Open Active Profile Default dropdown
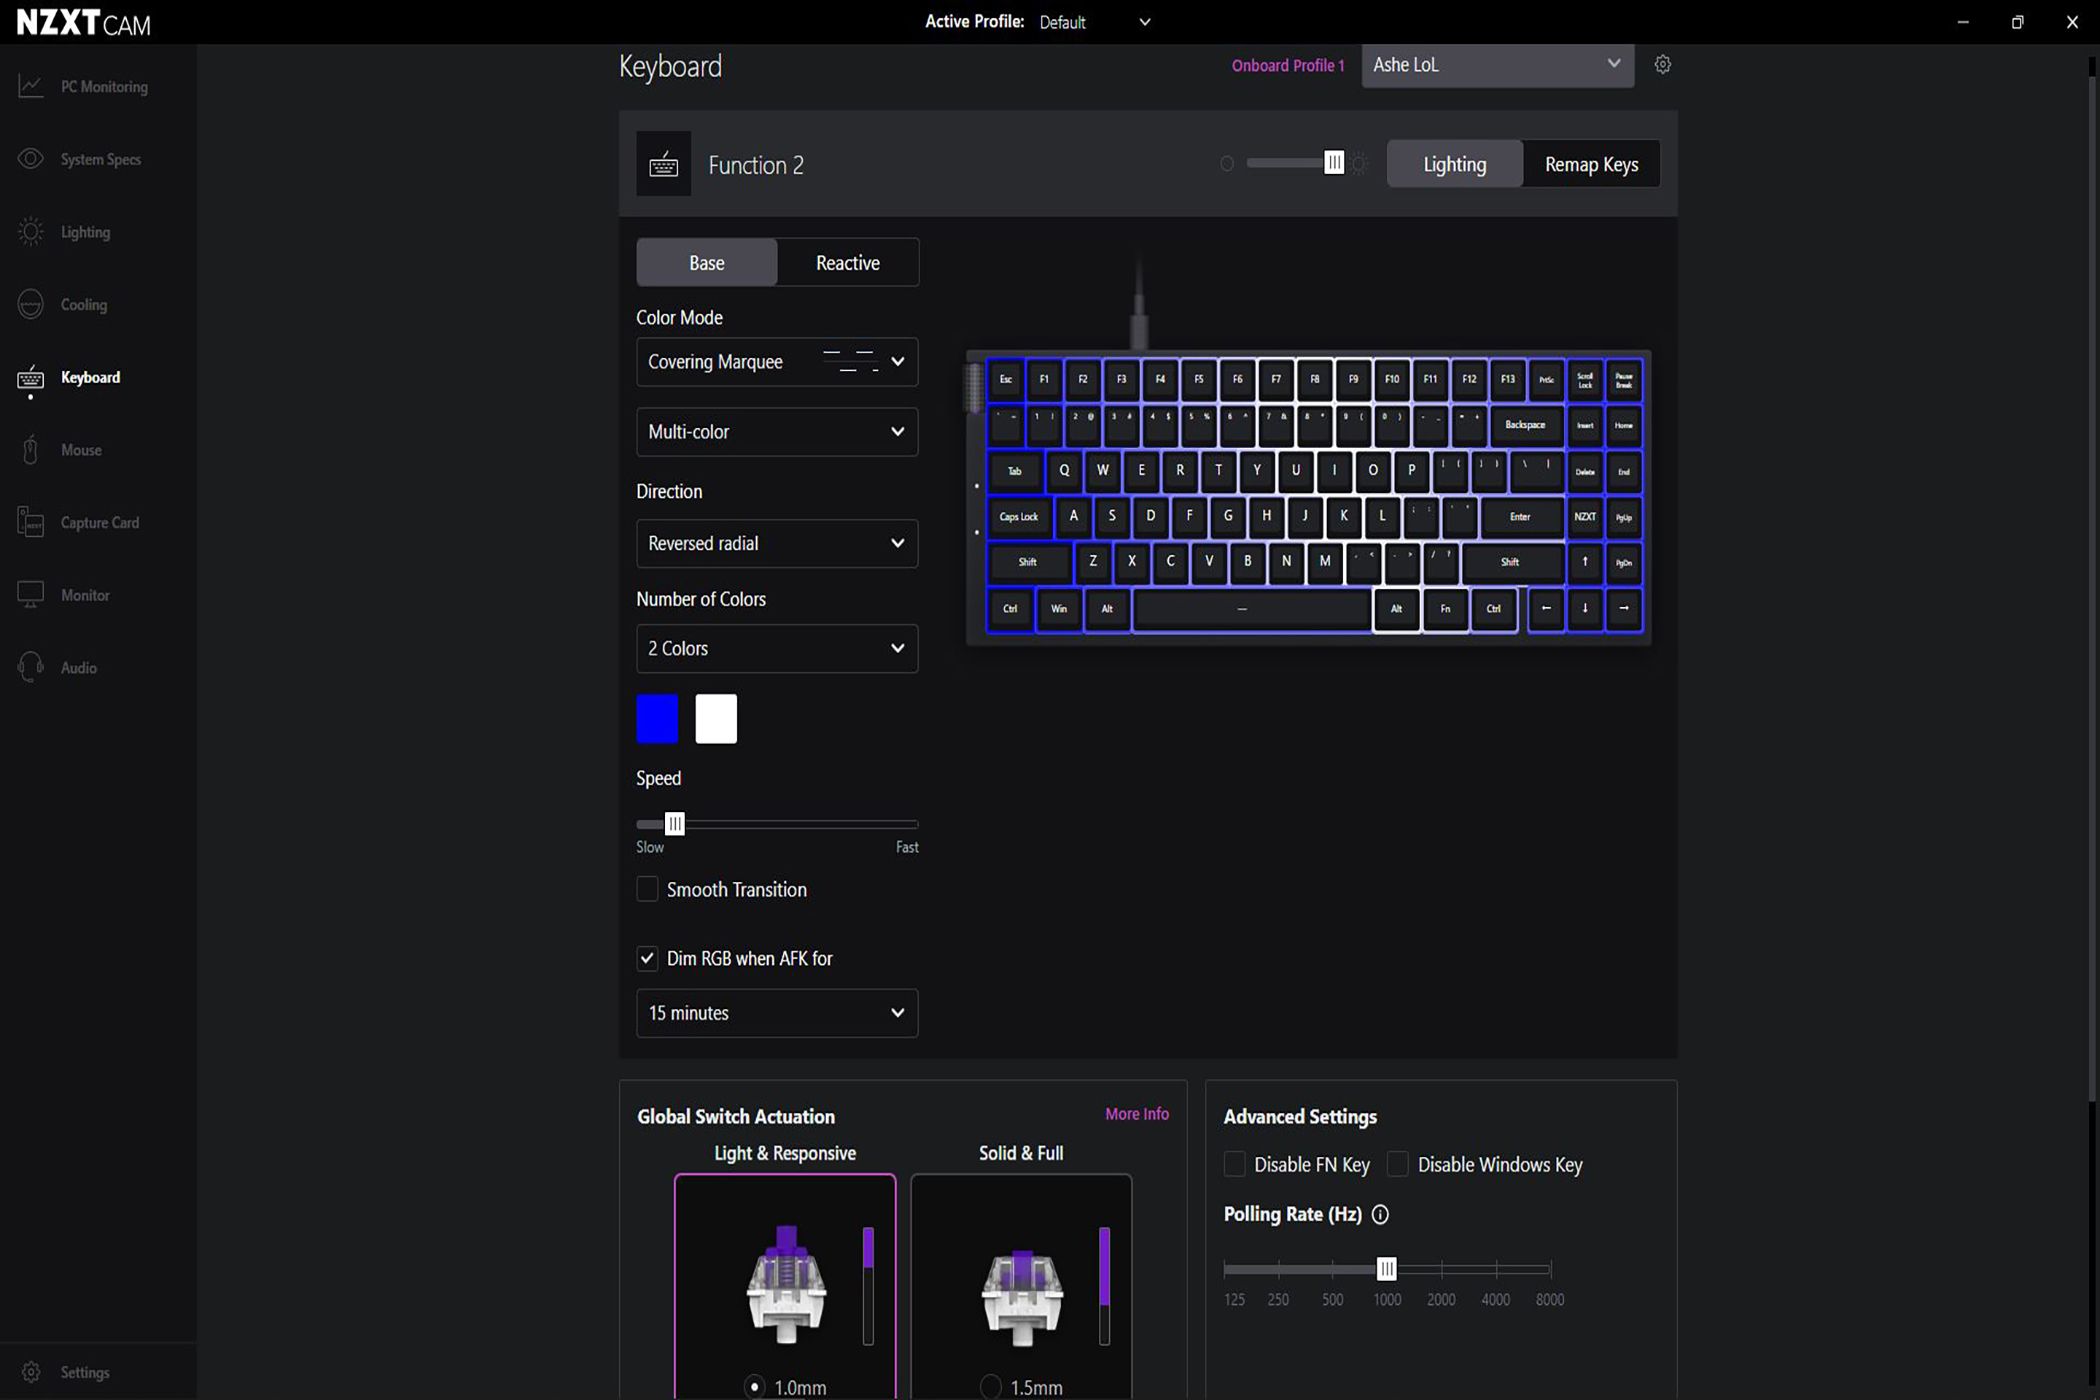2100x1400 pixels. tap(1095, 22)
